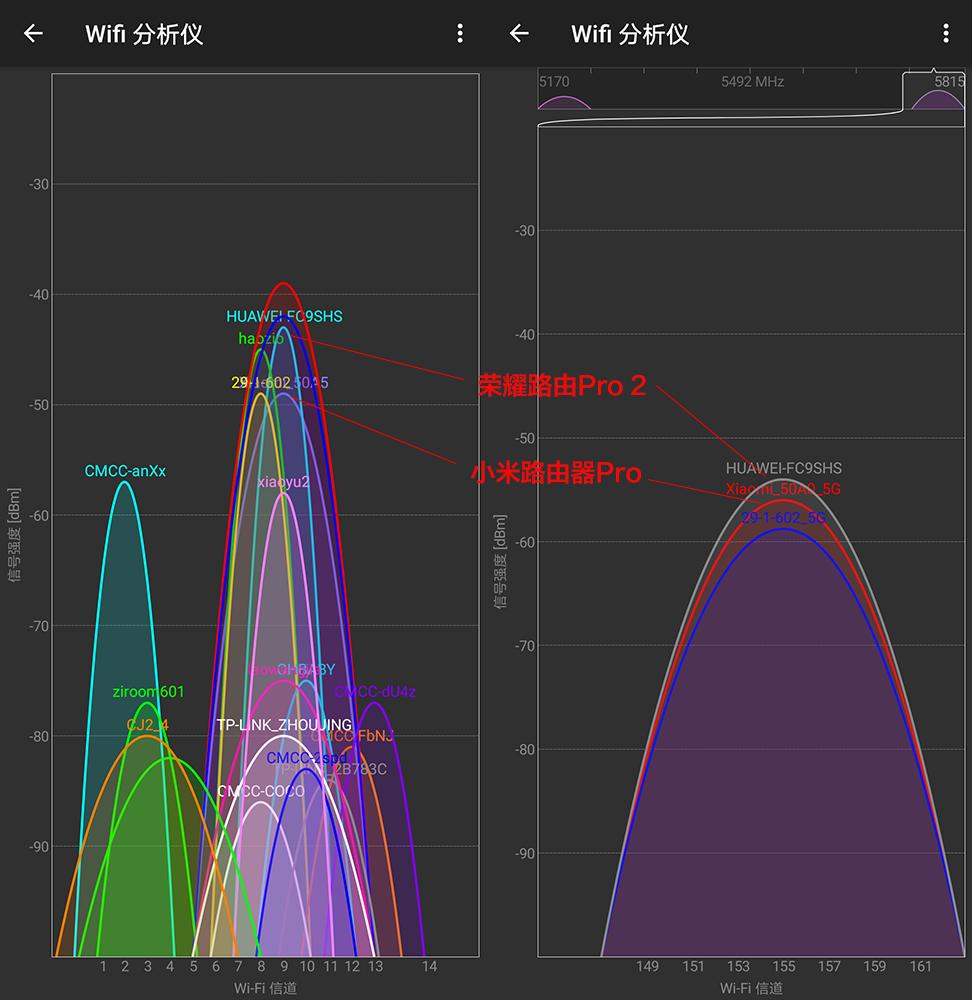Tap the back arrow on the right screen
Screen dimensions: 972x1000
point(519,33)
